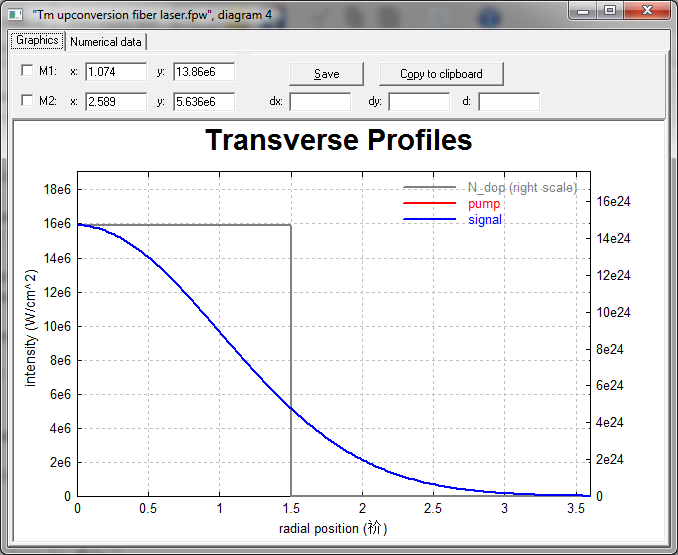This screenshot has width=678, height=555.
Task: Click the blue signal legend line
Action: click(429, 220)
